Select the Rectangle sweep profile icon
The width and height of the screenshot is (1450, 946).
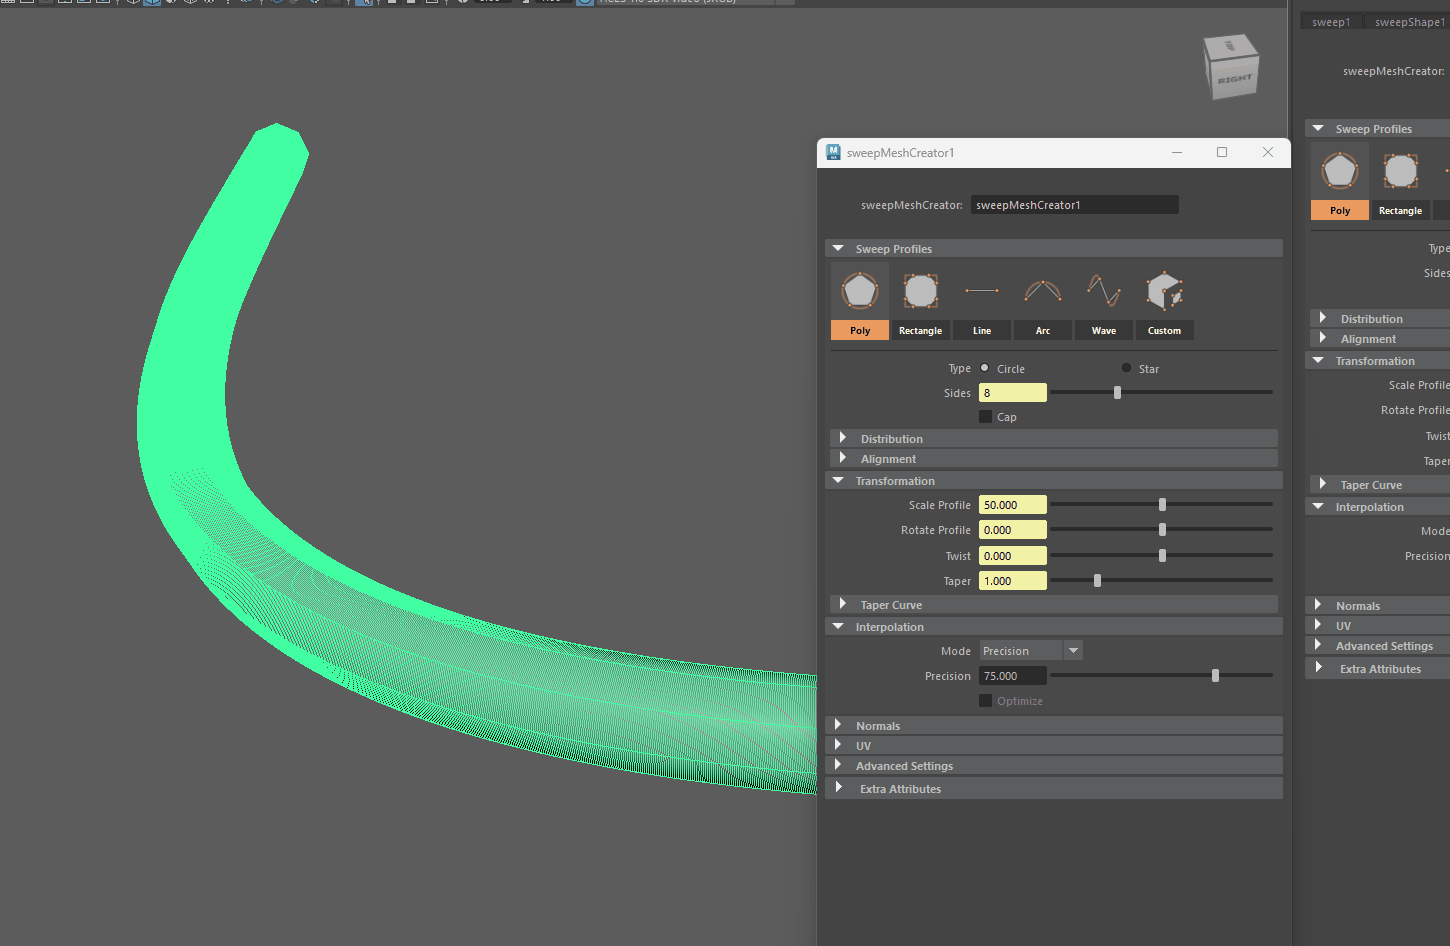pos(920,292)
